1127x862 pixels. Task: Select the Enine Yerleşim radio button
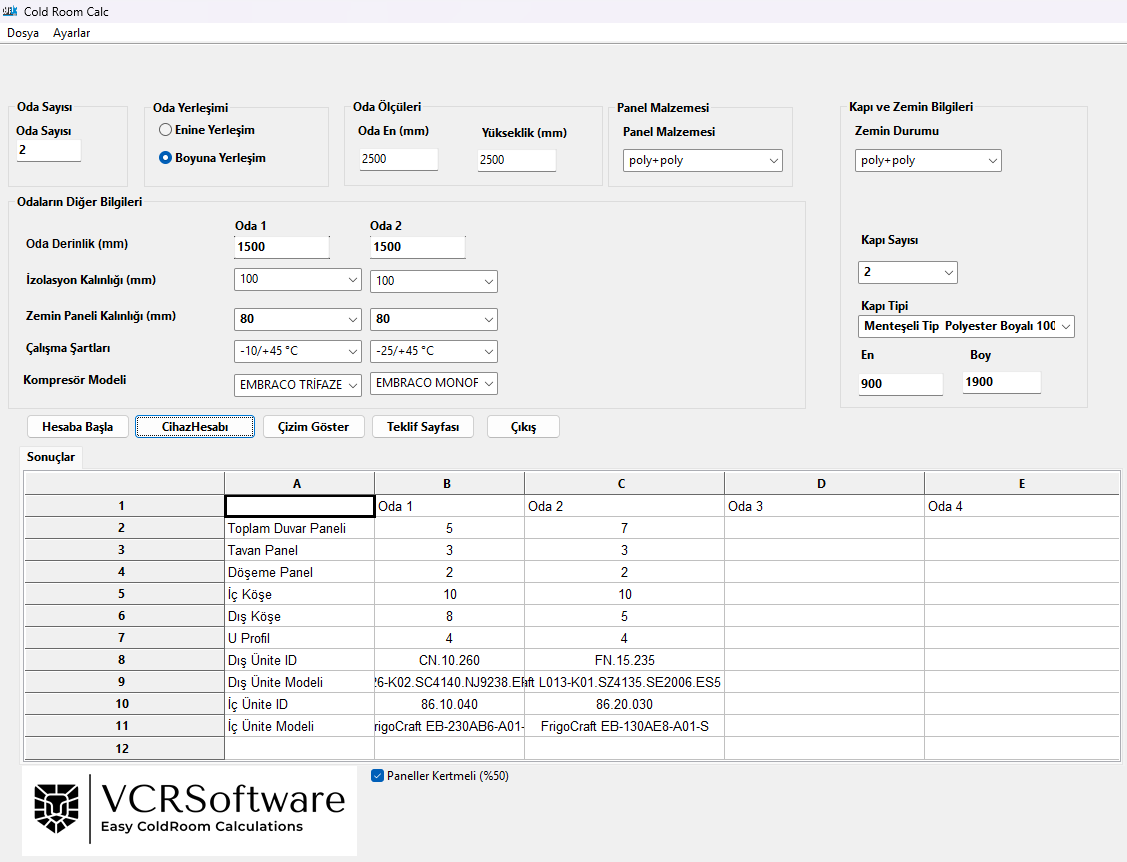pyautogui.click(x=167, y=130)
